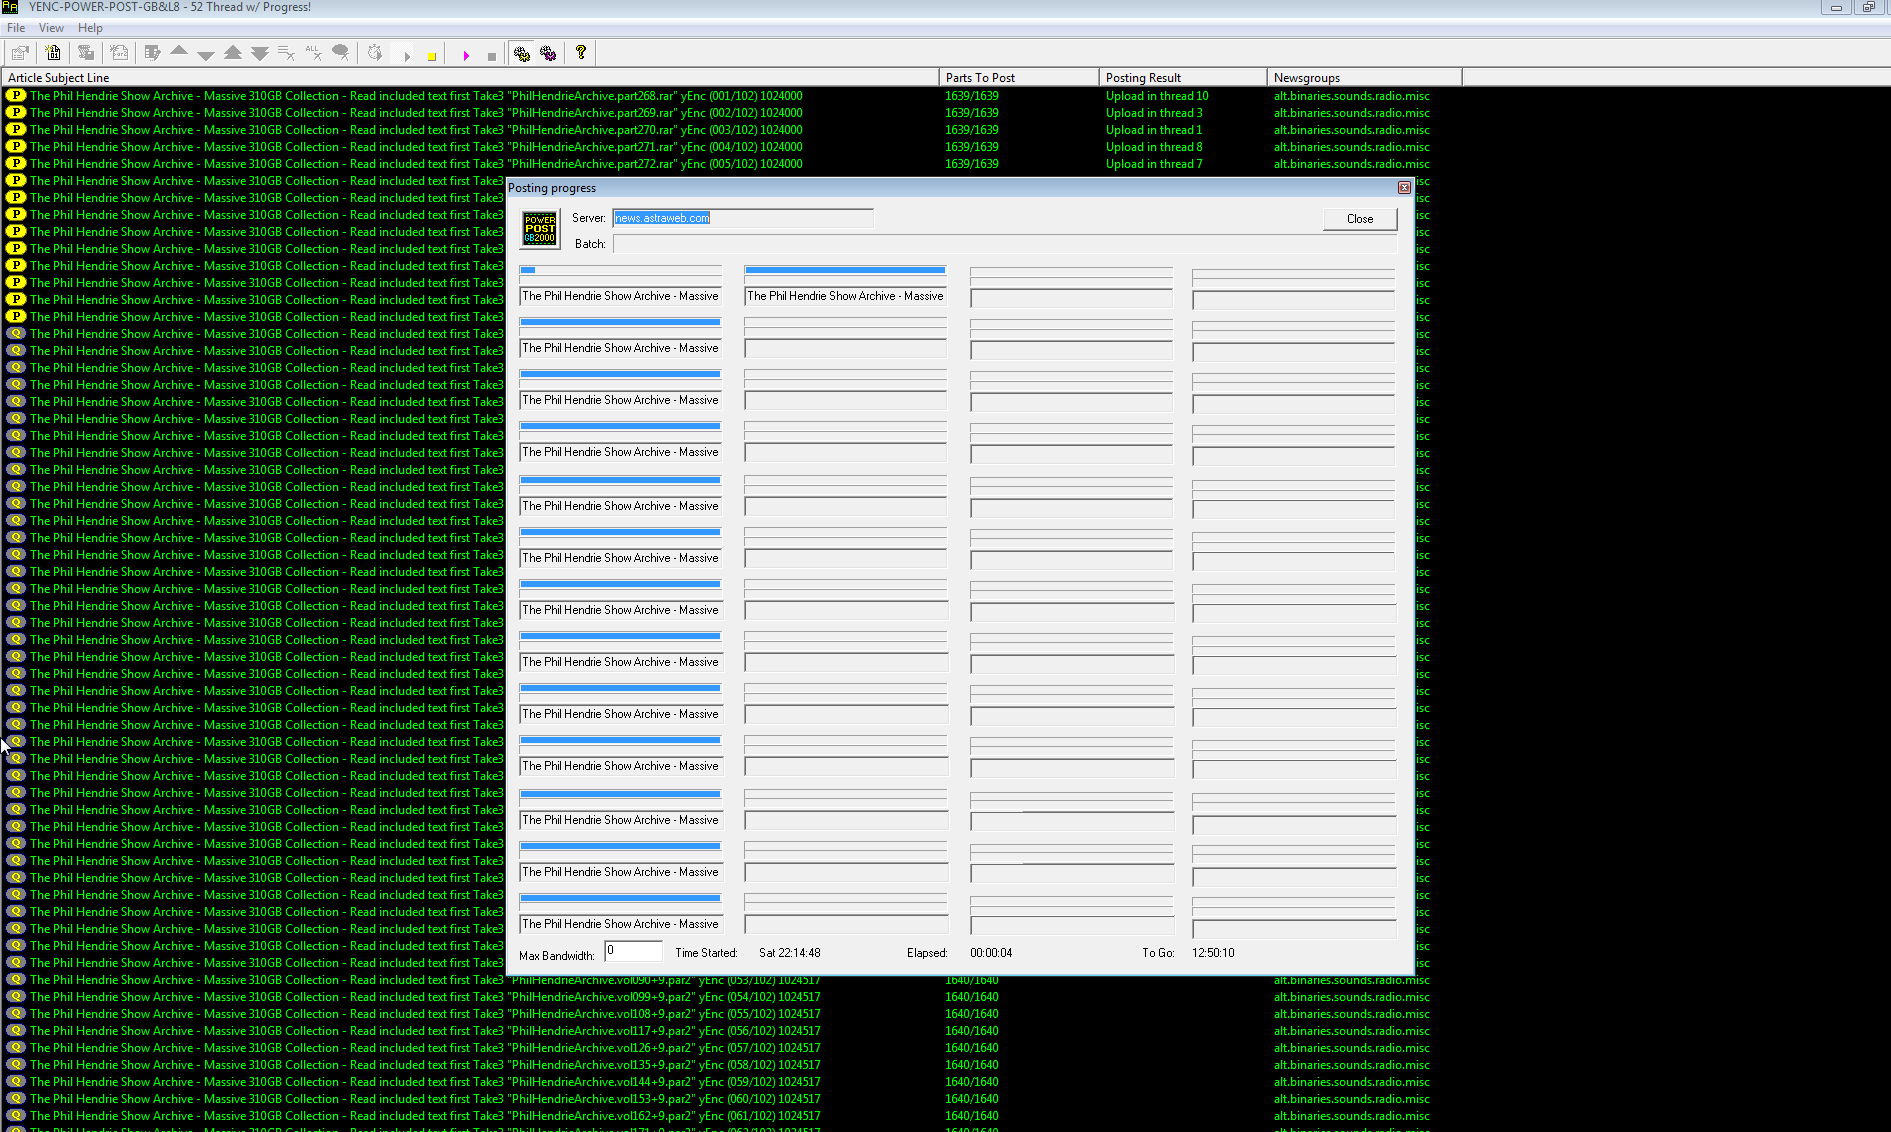Click the timer scheduled post icon
1891x1132 pixels.
point(375,53)
